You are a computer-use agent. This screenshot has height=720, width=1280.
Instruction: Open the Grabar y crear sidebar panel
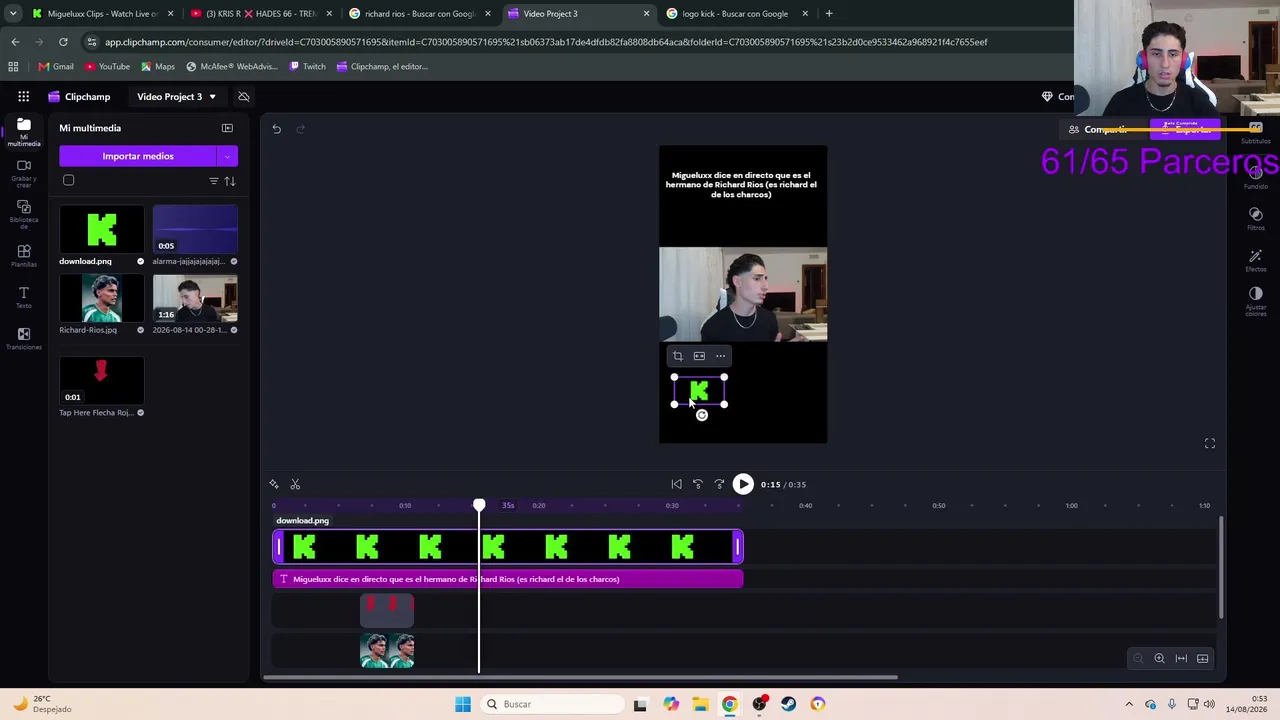click(x=24, y=172)
